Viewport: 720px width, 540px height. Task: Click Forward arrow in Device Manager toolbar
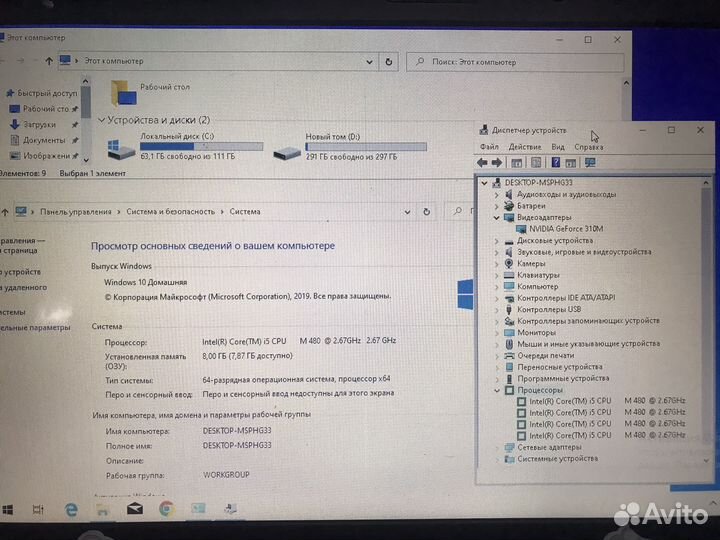pos(497,163)
